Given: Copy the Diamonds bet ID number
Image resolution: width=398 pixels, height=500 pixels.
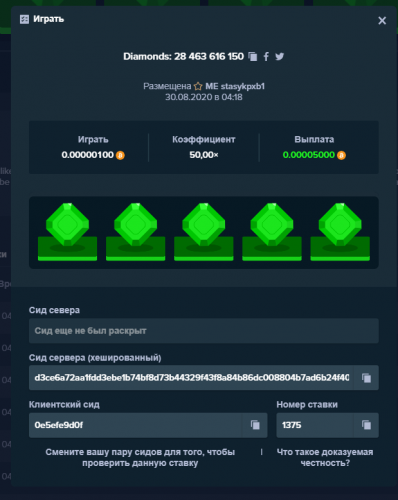Looking at the screenshot, I should [253, 57].
